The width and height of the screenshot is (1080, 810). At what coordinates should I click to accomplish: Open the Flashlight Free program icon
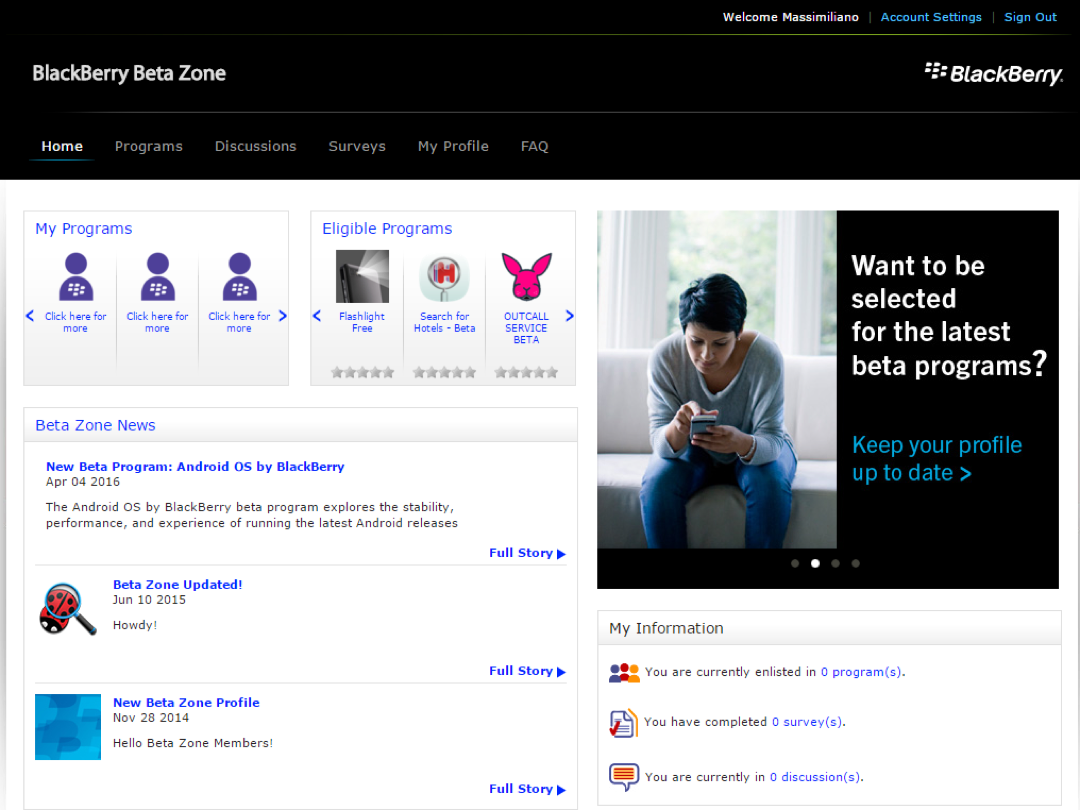(x=362, y=276)
